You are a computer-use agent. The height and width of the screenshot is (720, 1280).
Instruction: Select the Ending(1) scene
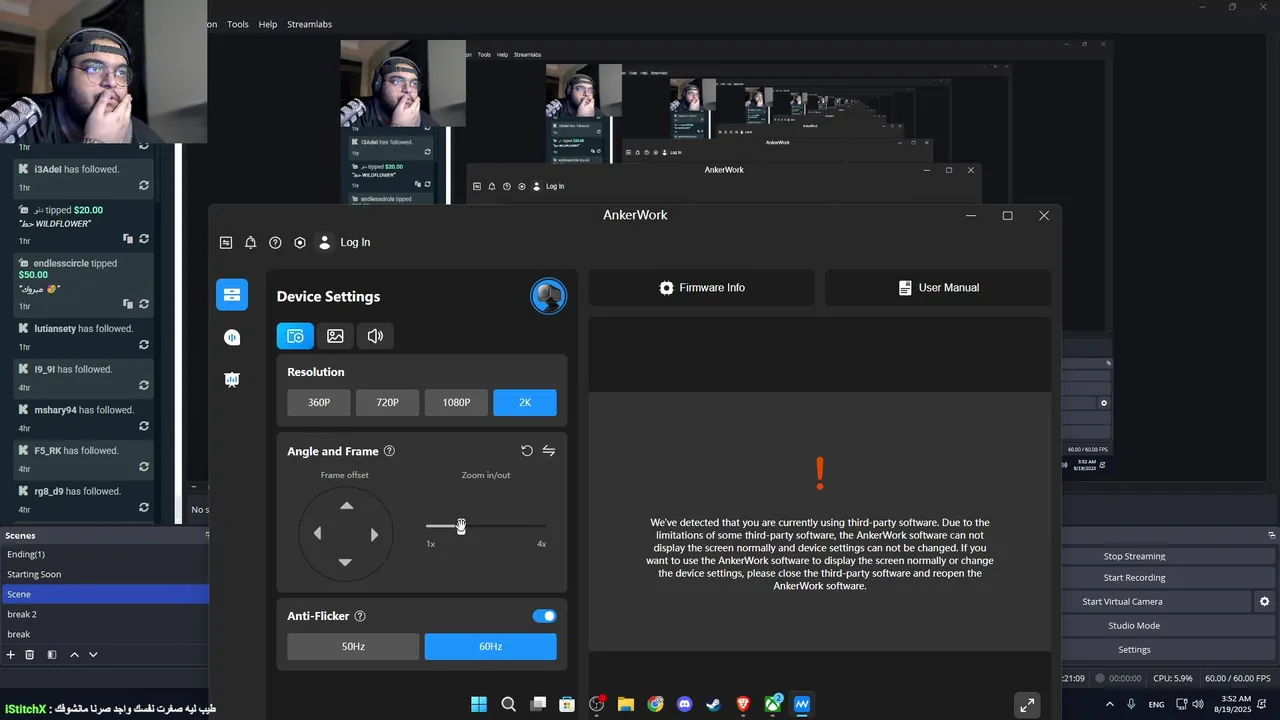[x=104, y=554]
